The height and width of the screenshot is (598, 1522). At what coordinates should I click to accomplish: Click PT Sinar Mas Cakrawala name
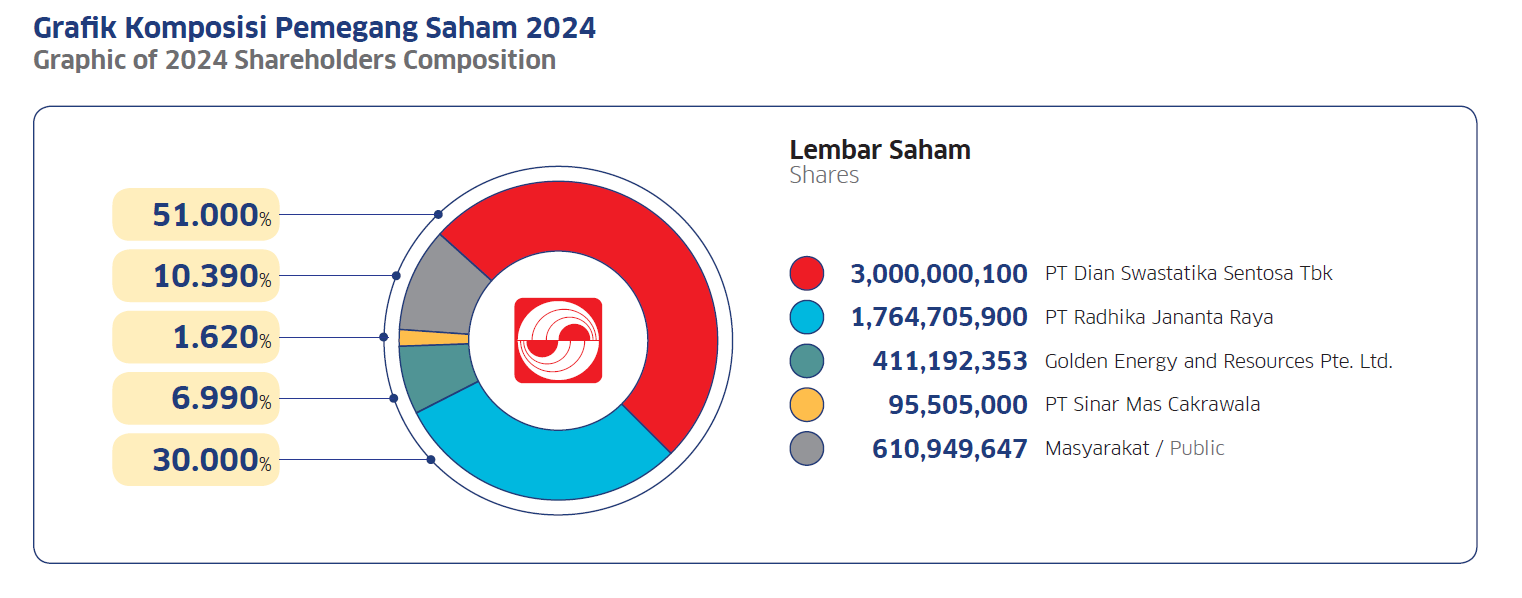(x=1153, y=405)
